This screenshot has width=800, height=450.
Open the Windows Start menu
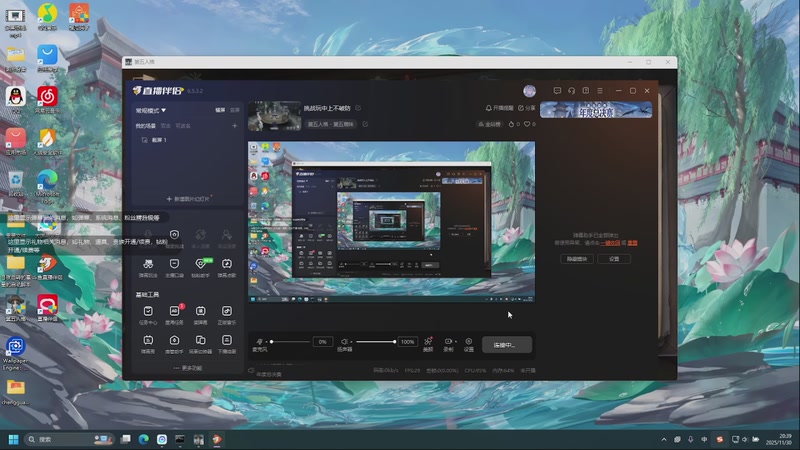click(x=14, y=439)
